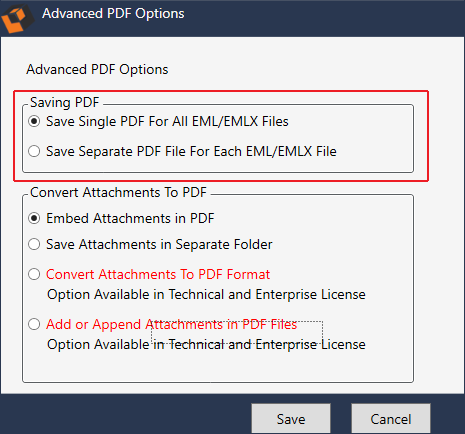465x434 pixels.
Task: Dismiss dialog with the Cancel button
Action: point(391,419)
